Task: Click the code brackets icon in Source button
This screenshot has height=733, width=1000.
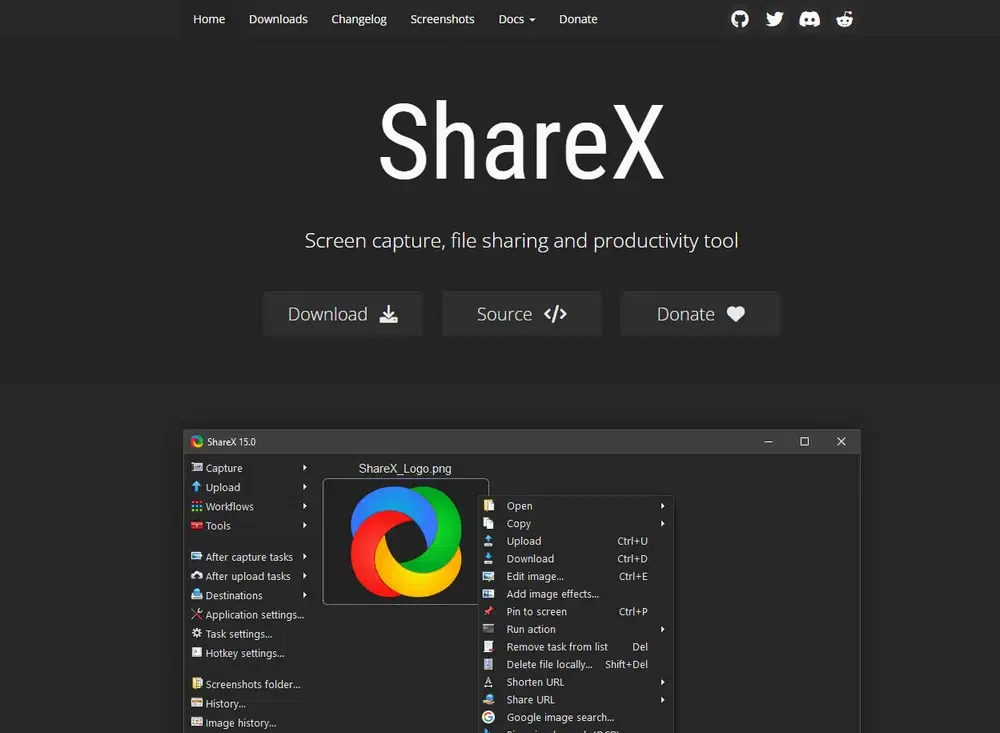Action: coord(555,314)
